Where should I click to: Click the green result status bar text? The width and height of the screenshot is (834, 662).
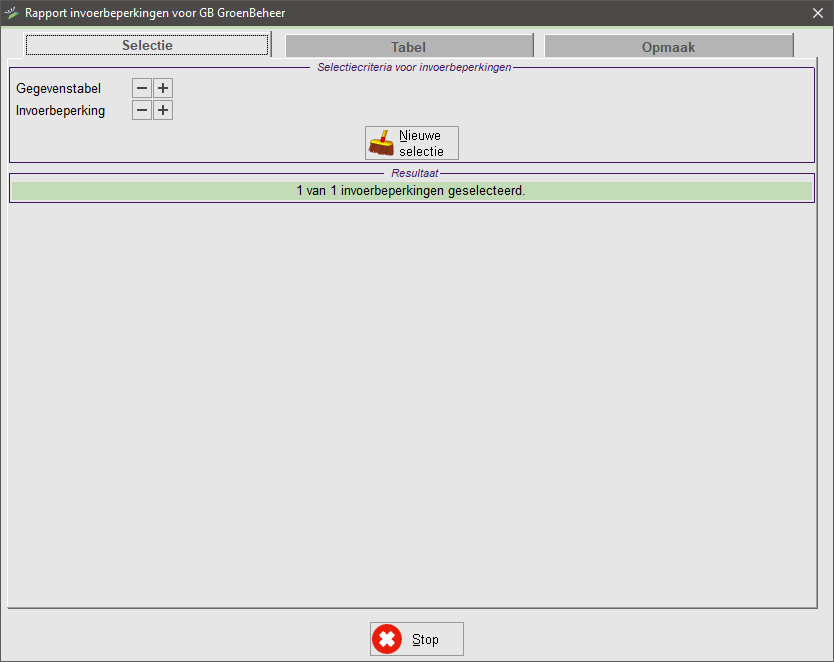[x=411, y=191]
